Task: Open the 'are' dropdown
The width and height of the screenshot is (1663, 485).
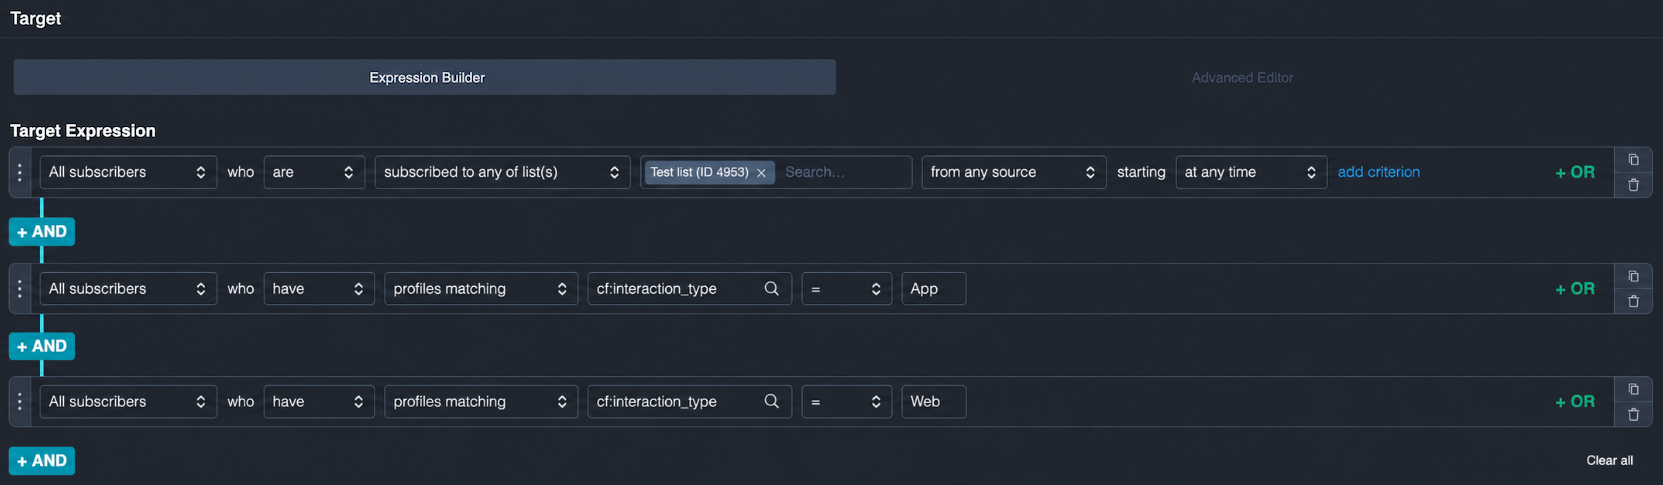Action: (314, 172)
